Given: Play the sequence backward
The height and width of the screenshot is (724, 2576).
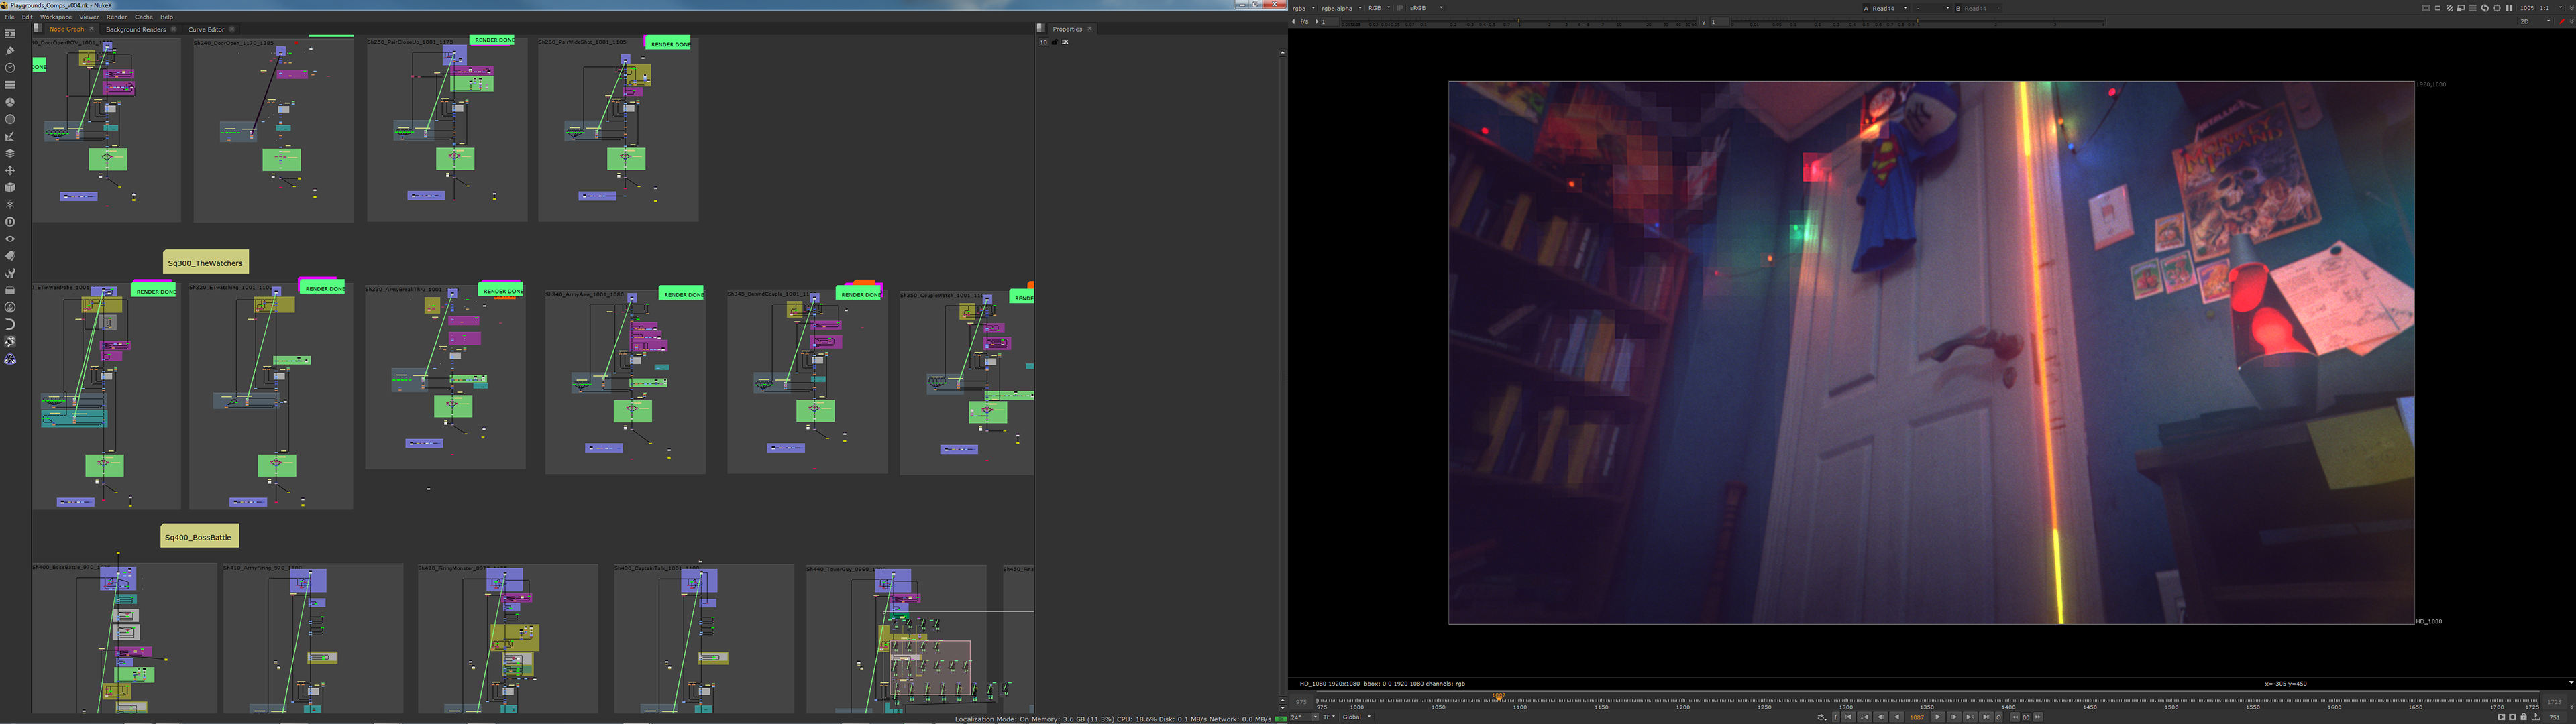Looking at the screenshot, I should point(1897,717).
